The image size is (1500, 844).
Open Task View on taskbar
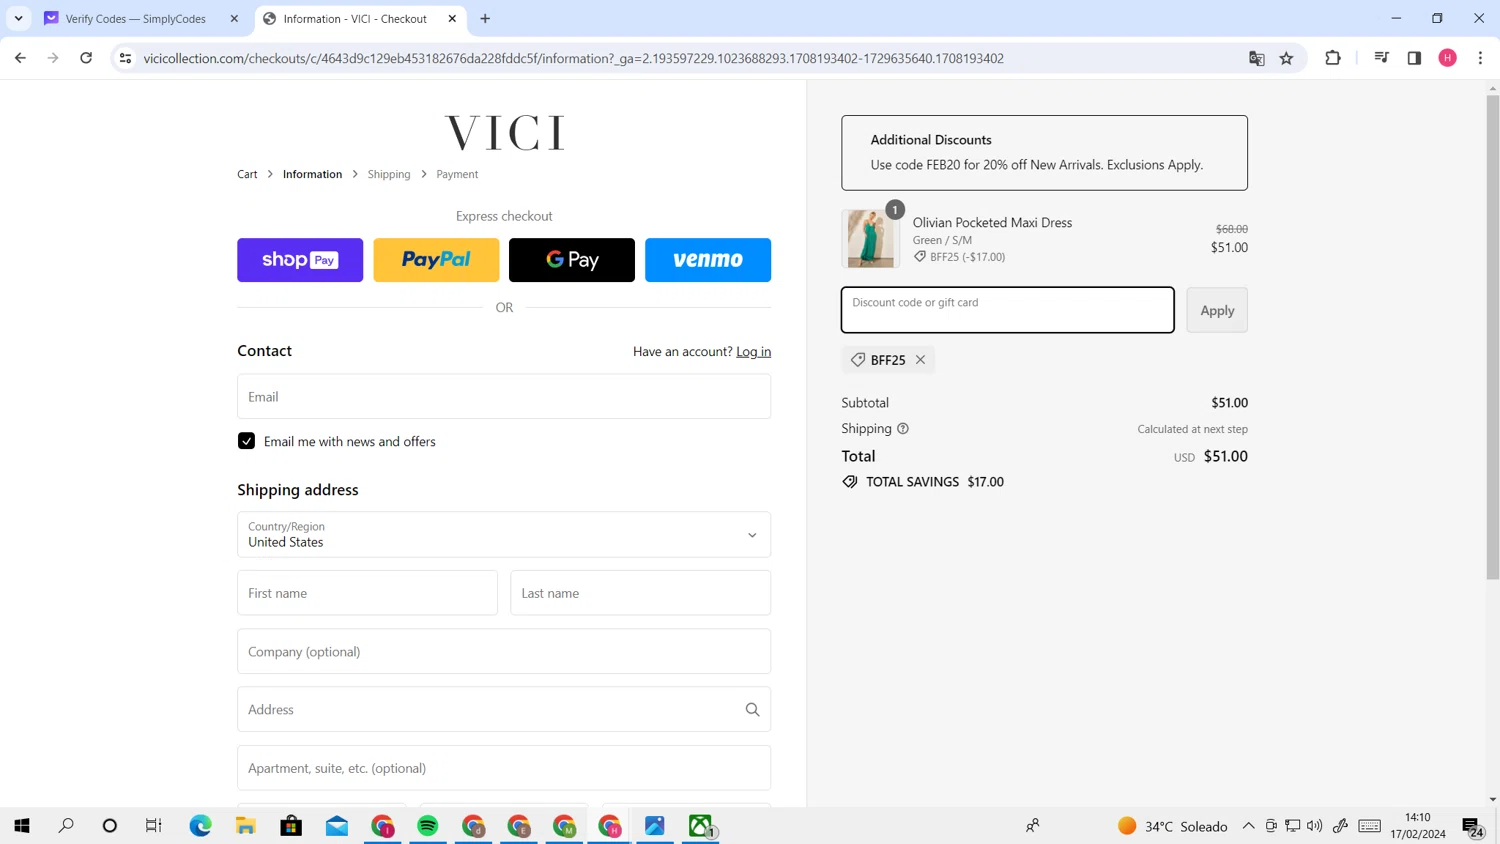pyautogui.click(x=154, y=826)
